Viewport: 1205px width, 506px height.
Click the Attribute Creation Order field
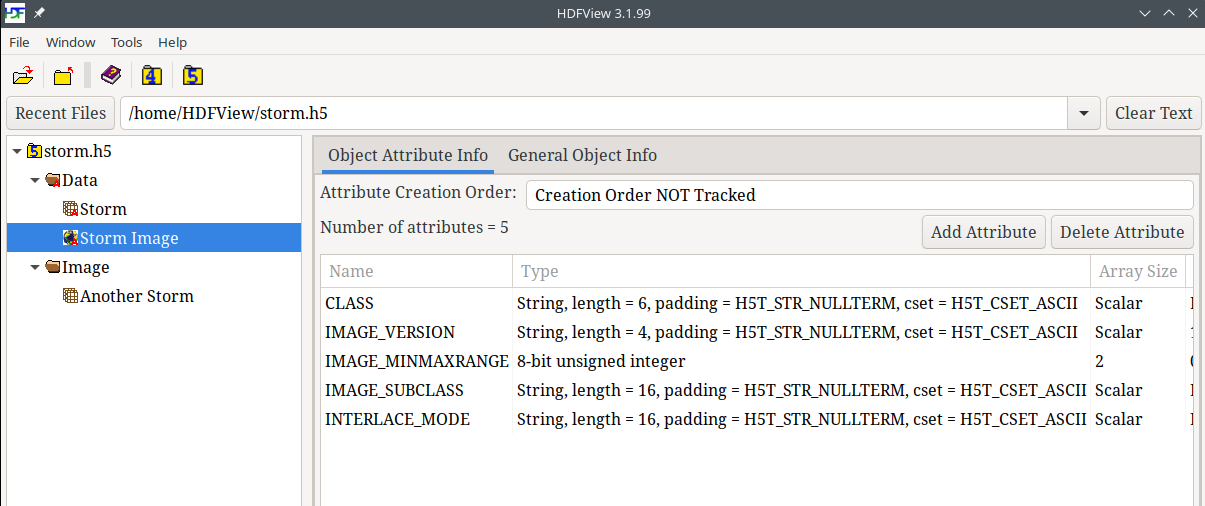tap(859, 195)
